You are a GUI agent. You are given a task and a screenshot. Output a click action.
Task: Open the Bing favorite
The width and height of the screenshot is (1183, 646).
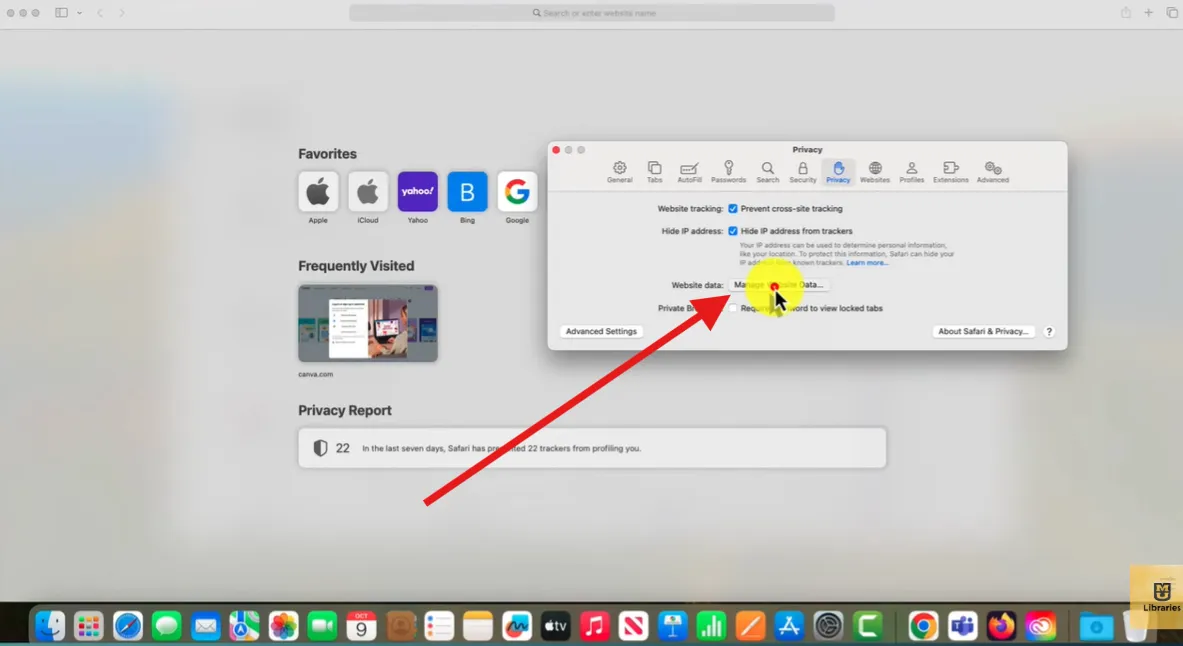(467, 191)
